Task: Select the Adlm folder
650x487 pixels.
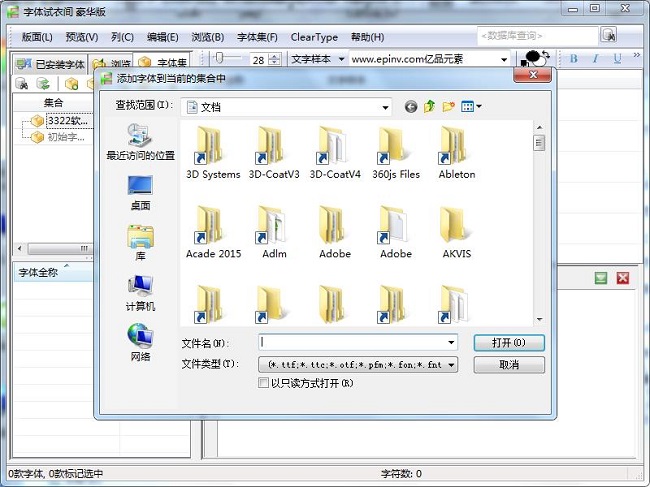Action: point(274,233)
